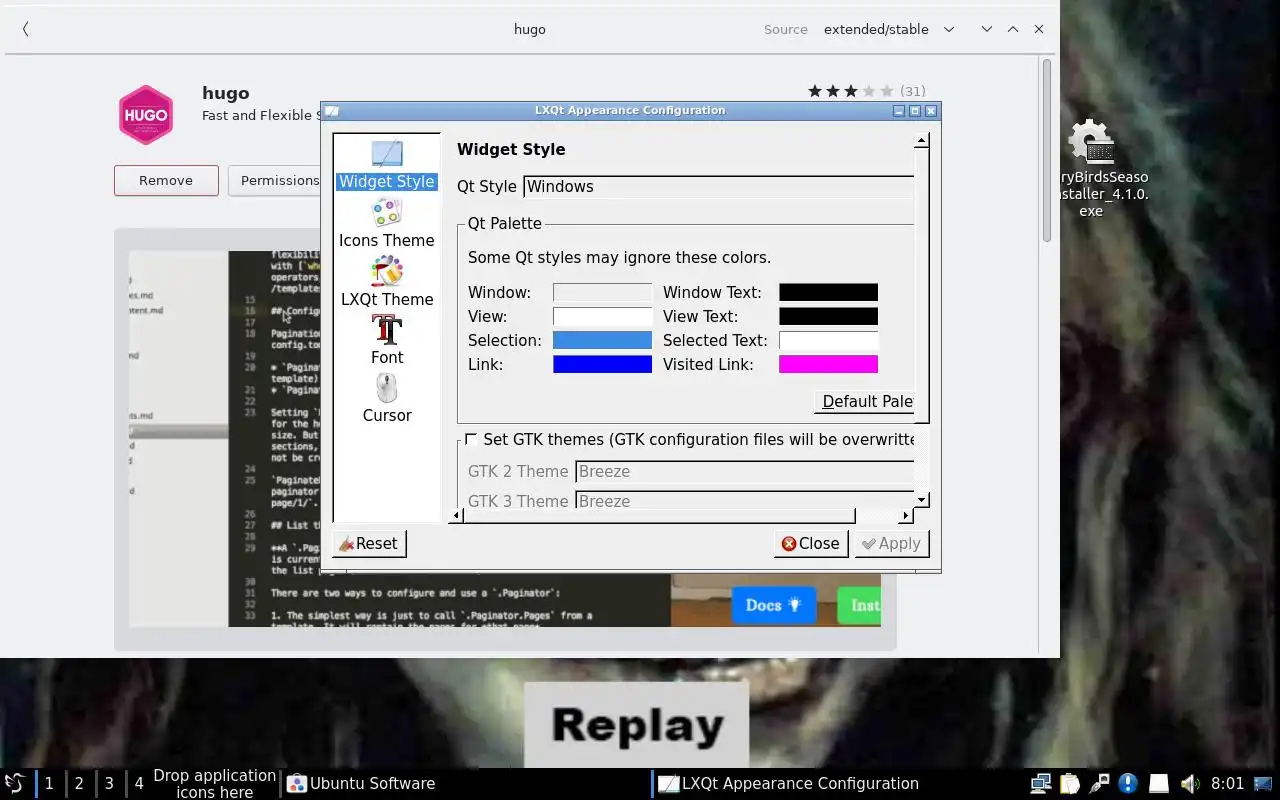The height and width of the screenshot is (800, 1280).
Task: Go back in Ubuntu Software
Action: point(25,29)
